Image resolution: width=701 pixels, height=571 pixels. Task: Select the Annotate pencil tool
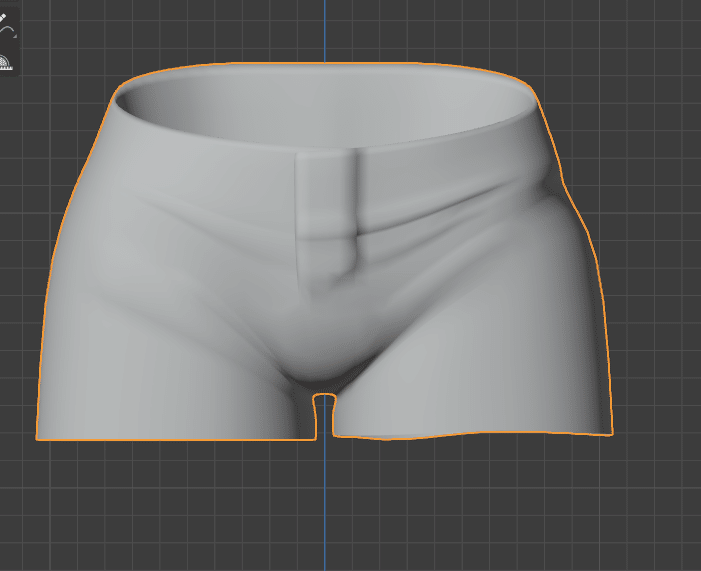pyautogui.click(x=6, y=25)
